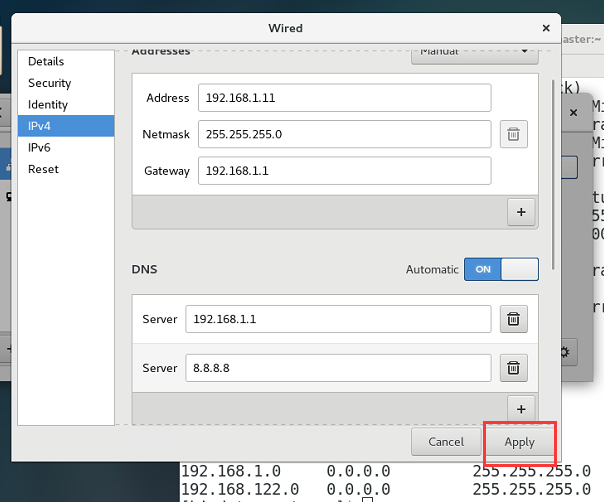Click the 8.8.8.8 DNS Server field
The image size is (604, 502).
338,368
